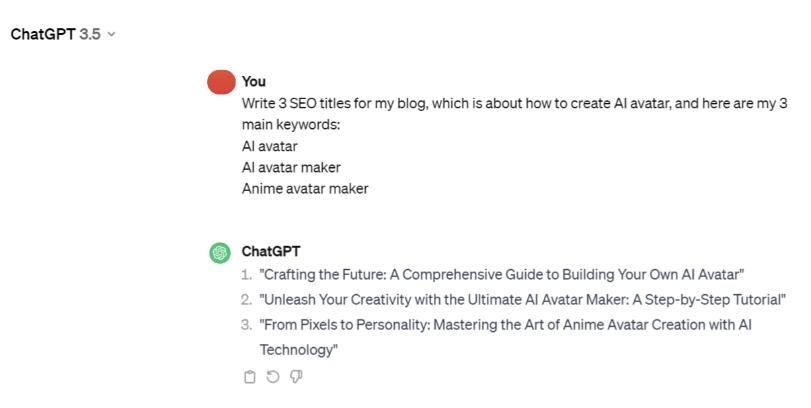Expand the chevron next to 3.5
The width and height of the screenshot is (811, 408).
click(111, 34)
